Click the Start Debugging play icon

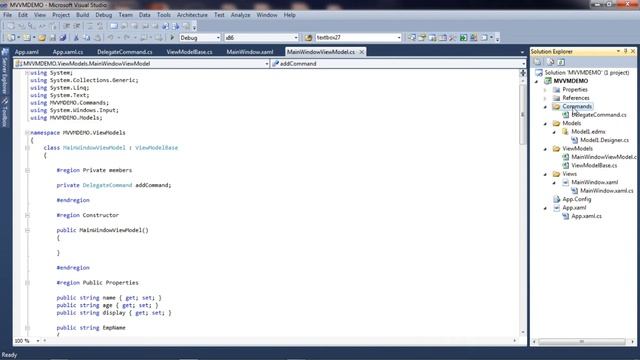click(x=172, y=38)
